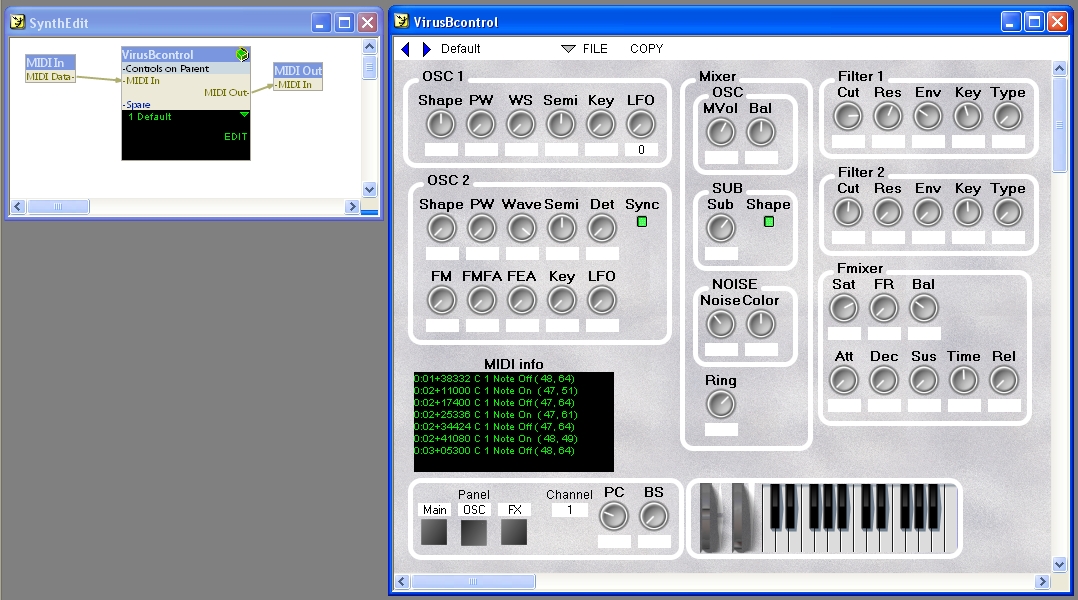The image size is (1078, 600).
Task: Click the Rel envelope knob
Action: click(x=1004, y=380)
